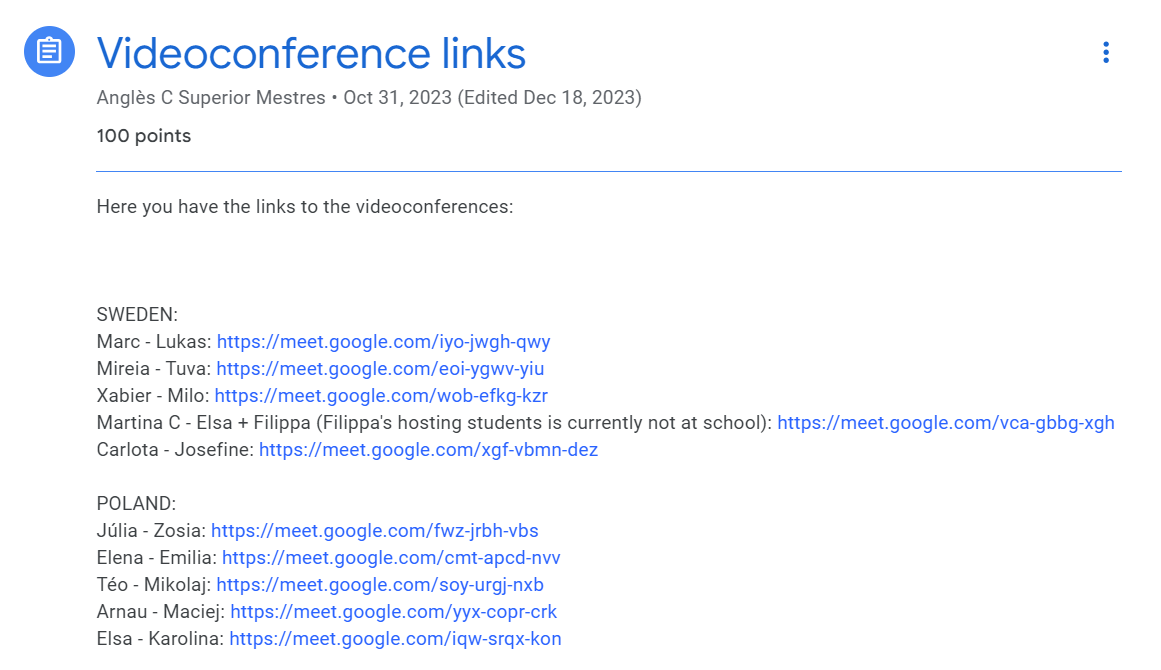Open Arnau - Maciej meet link
Viewport: 1161px width, 670px height.
pos(393,612)
